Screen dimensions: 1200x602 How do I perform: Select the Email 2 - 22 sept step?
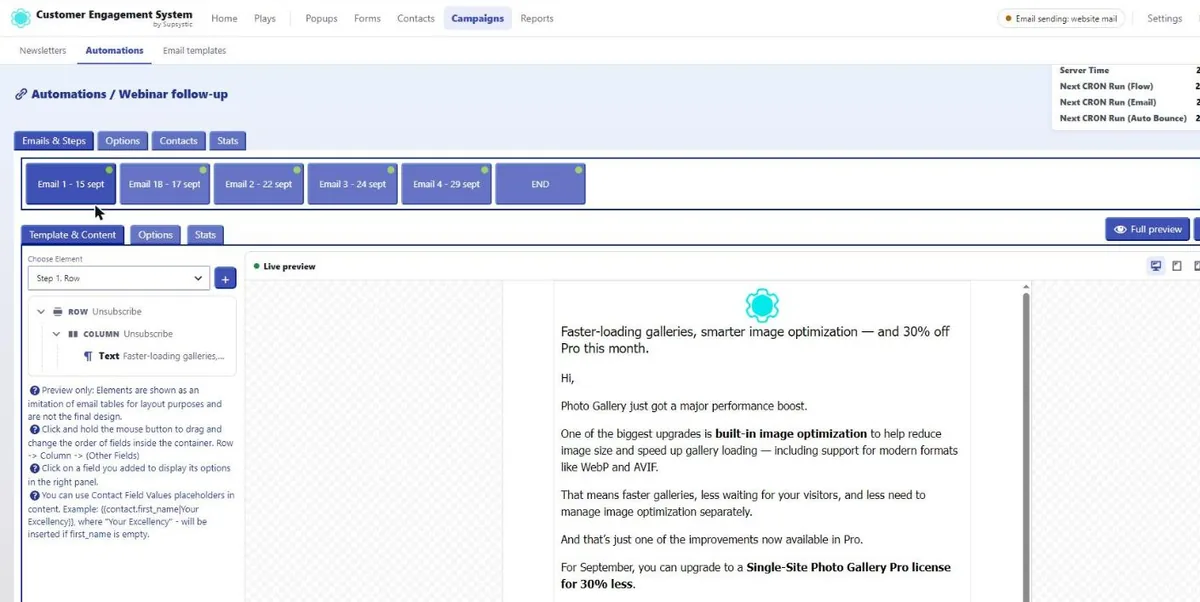click(x=259, y=184)
